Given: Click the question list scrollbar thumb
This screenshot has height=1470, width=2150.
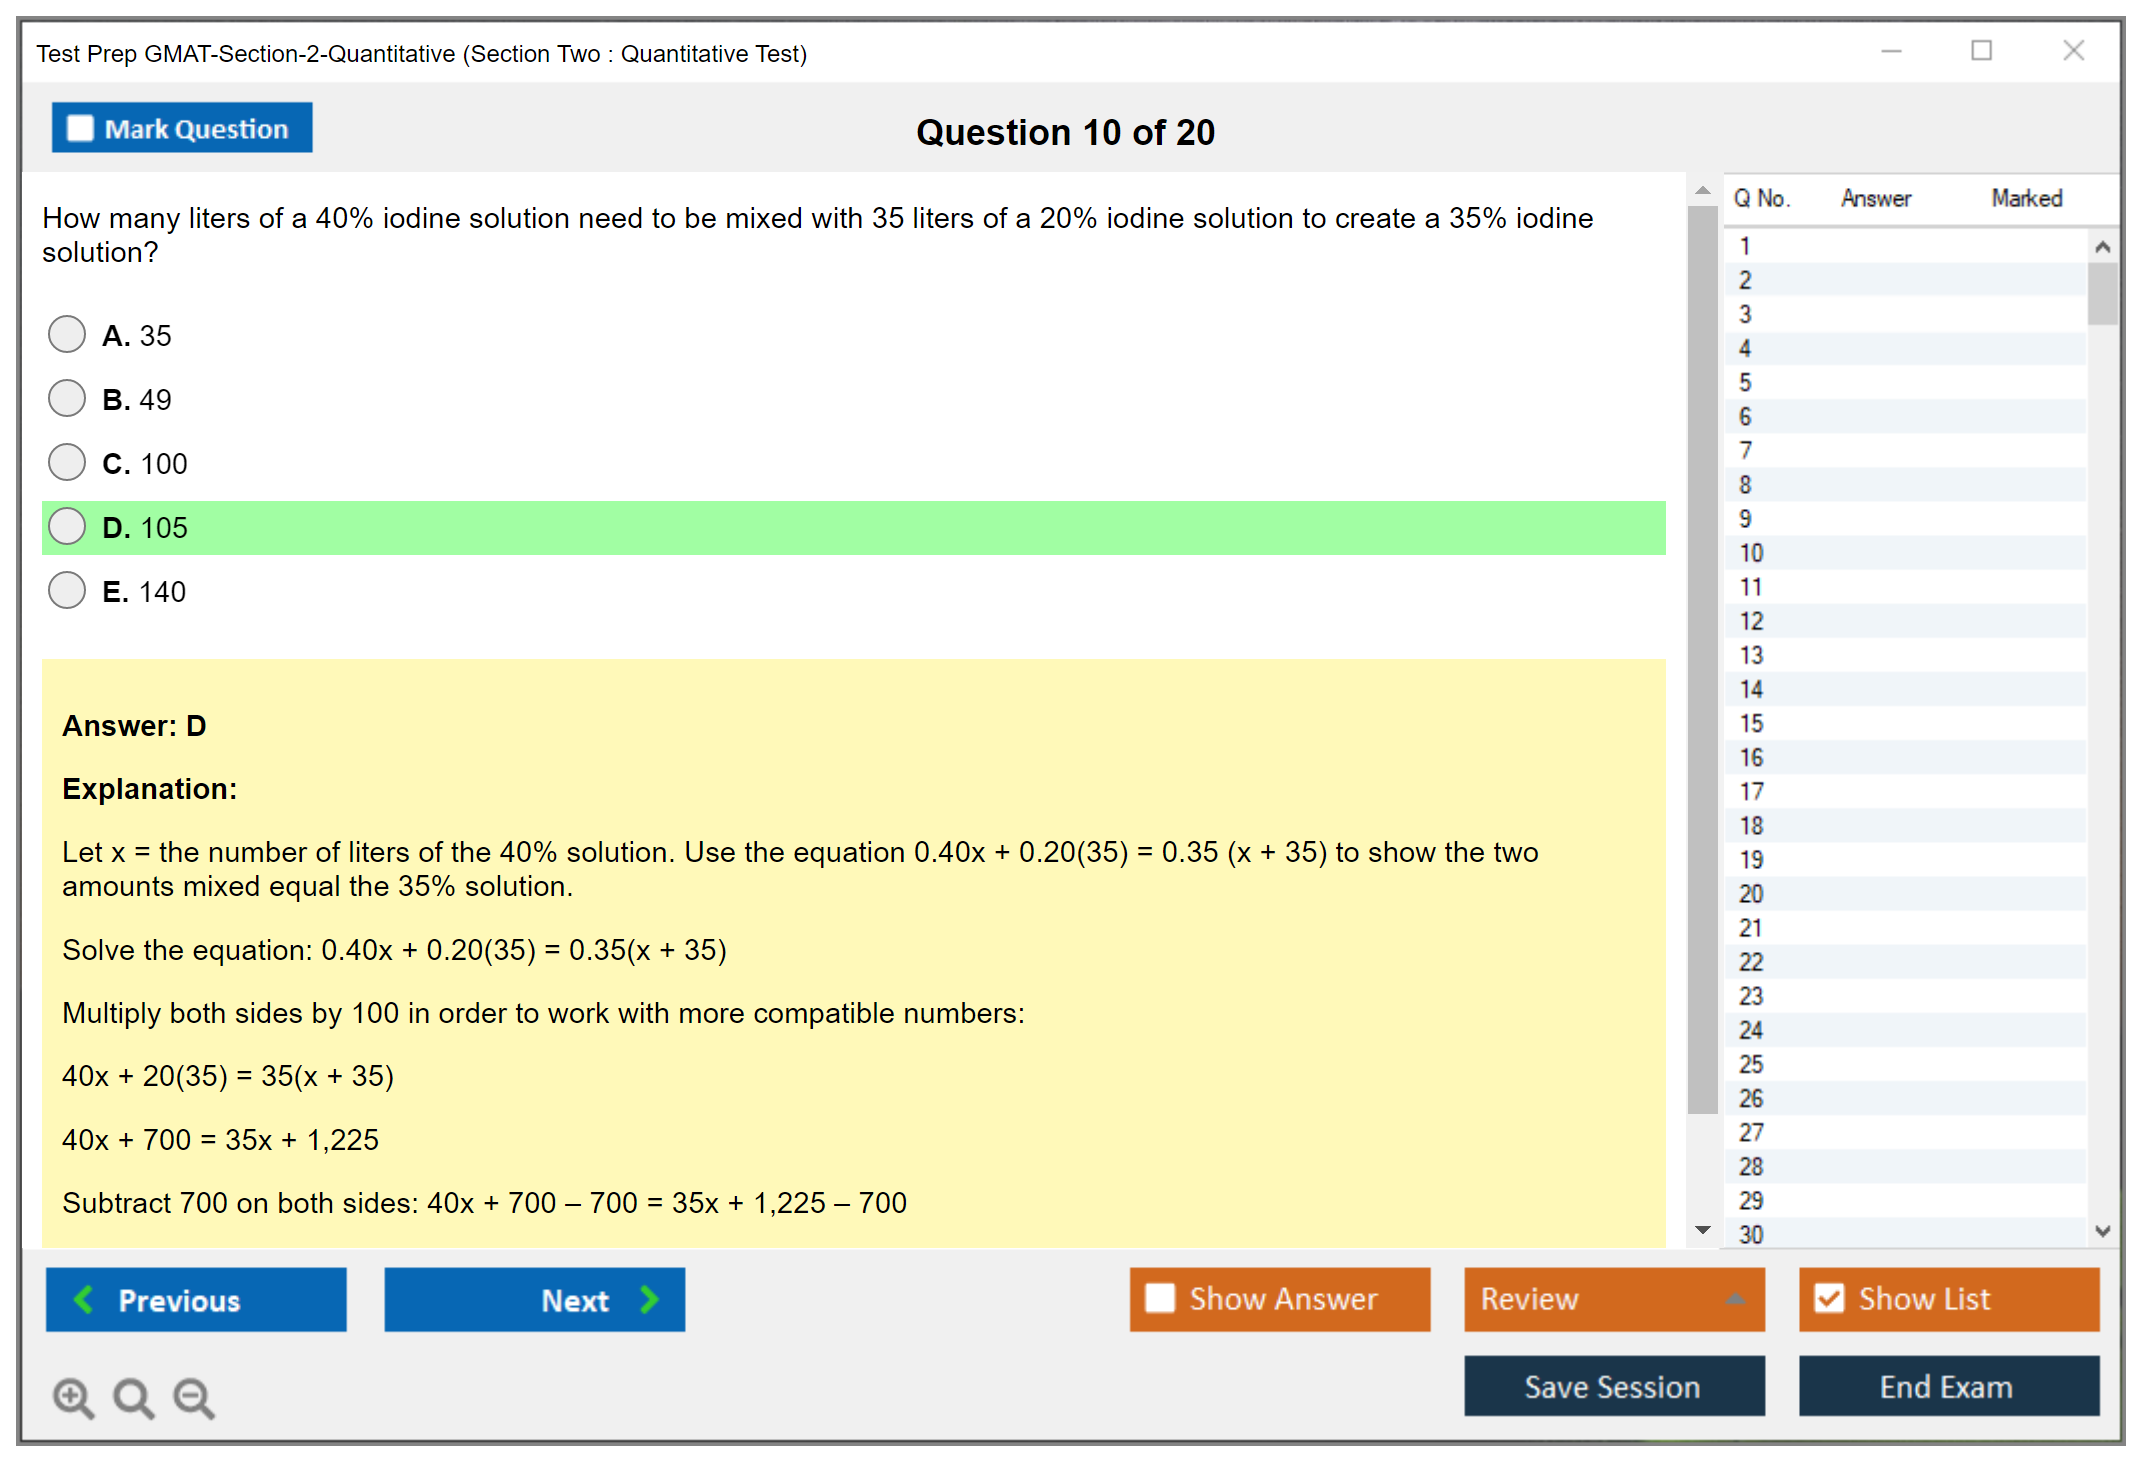Looking at the screenshot, I should [2102, 294].
